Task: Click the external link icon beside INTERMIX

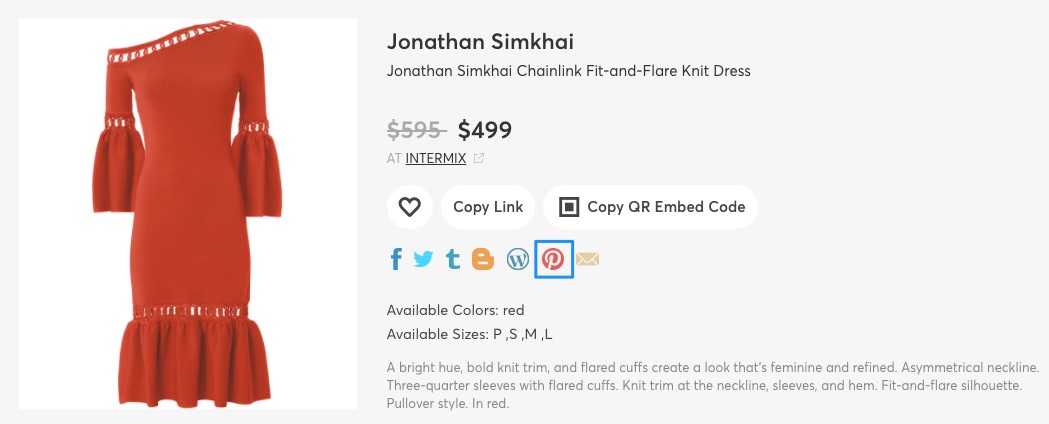Action: [479, 158]
